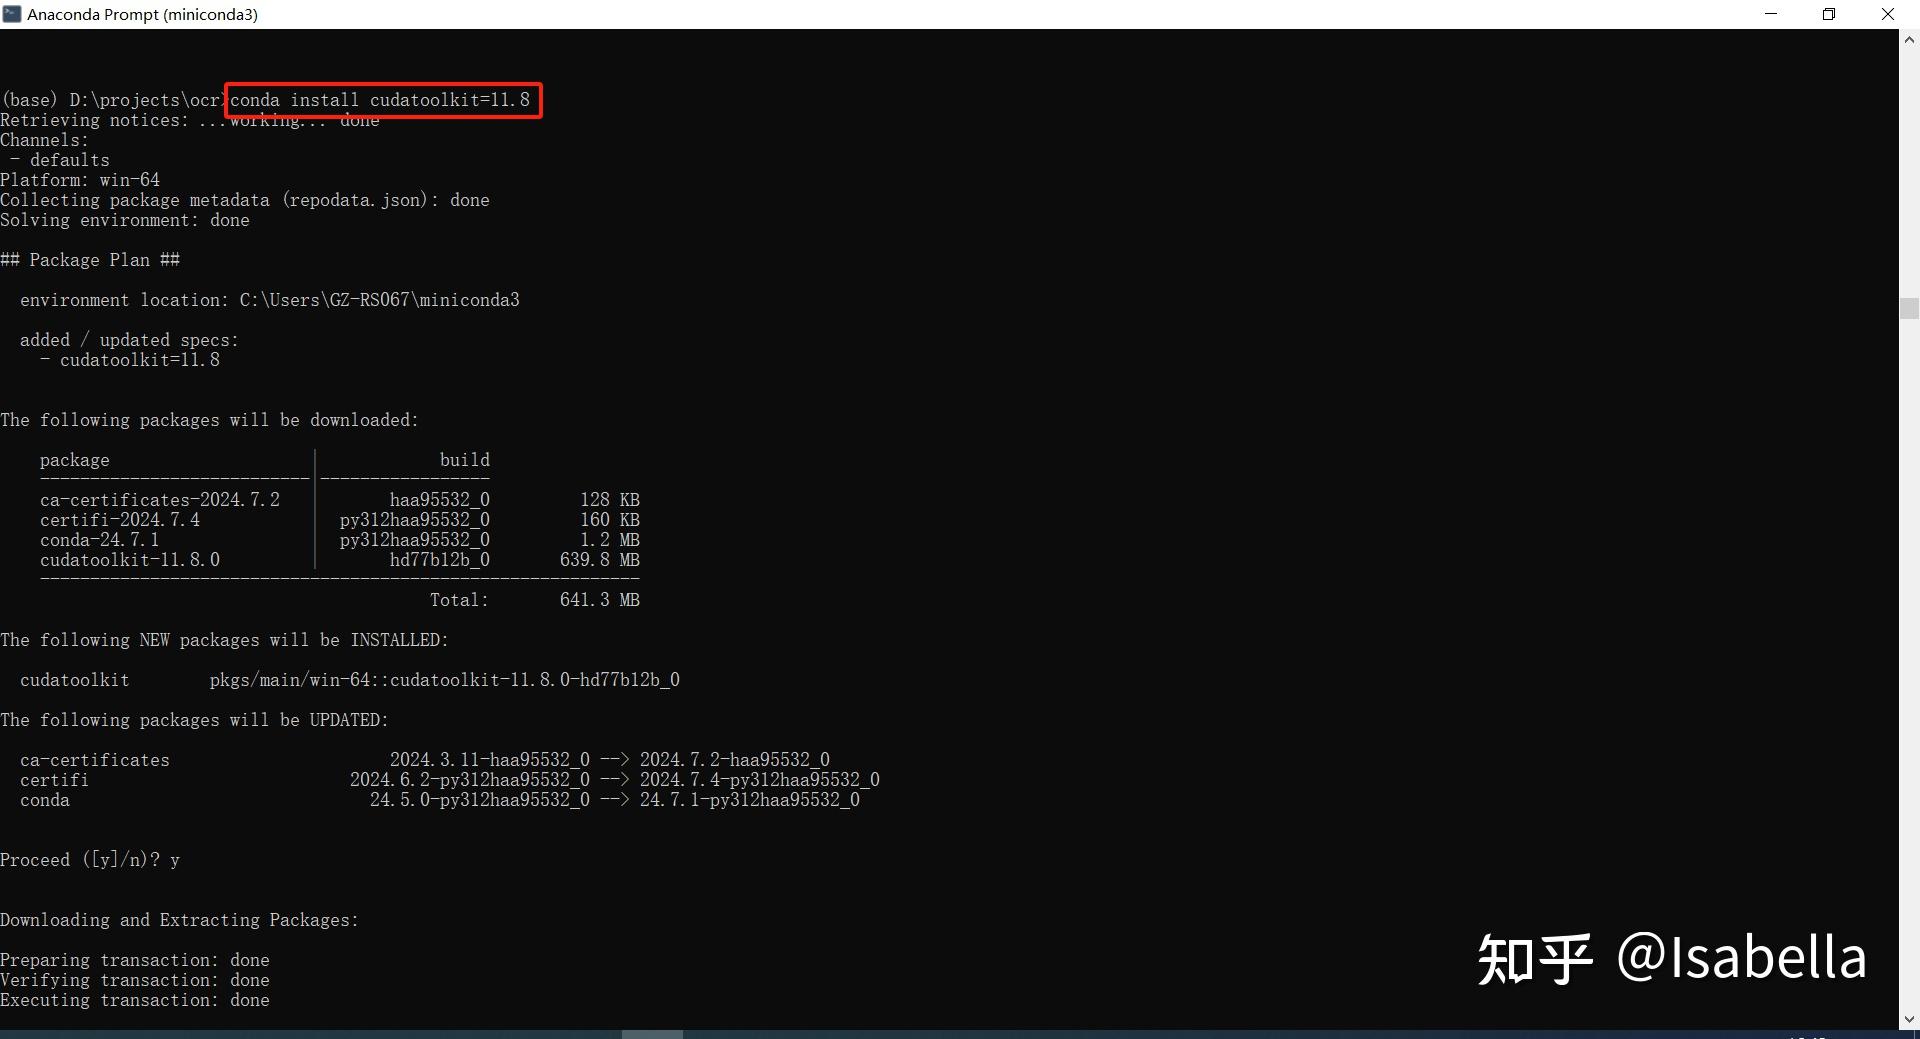Click 'The following packages will be downloaded:'
The width and height of the screenshot is (1920, 1039).
point(210,420)
